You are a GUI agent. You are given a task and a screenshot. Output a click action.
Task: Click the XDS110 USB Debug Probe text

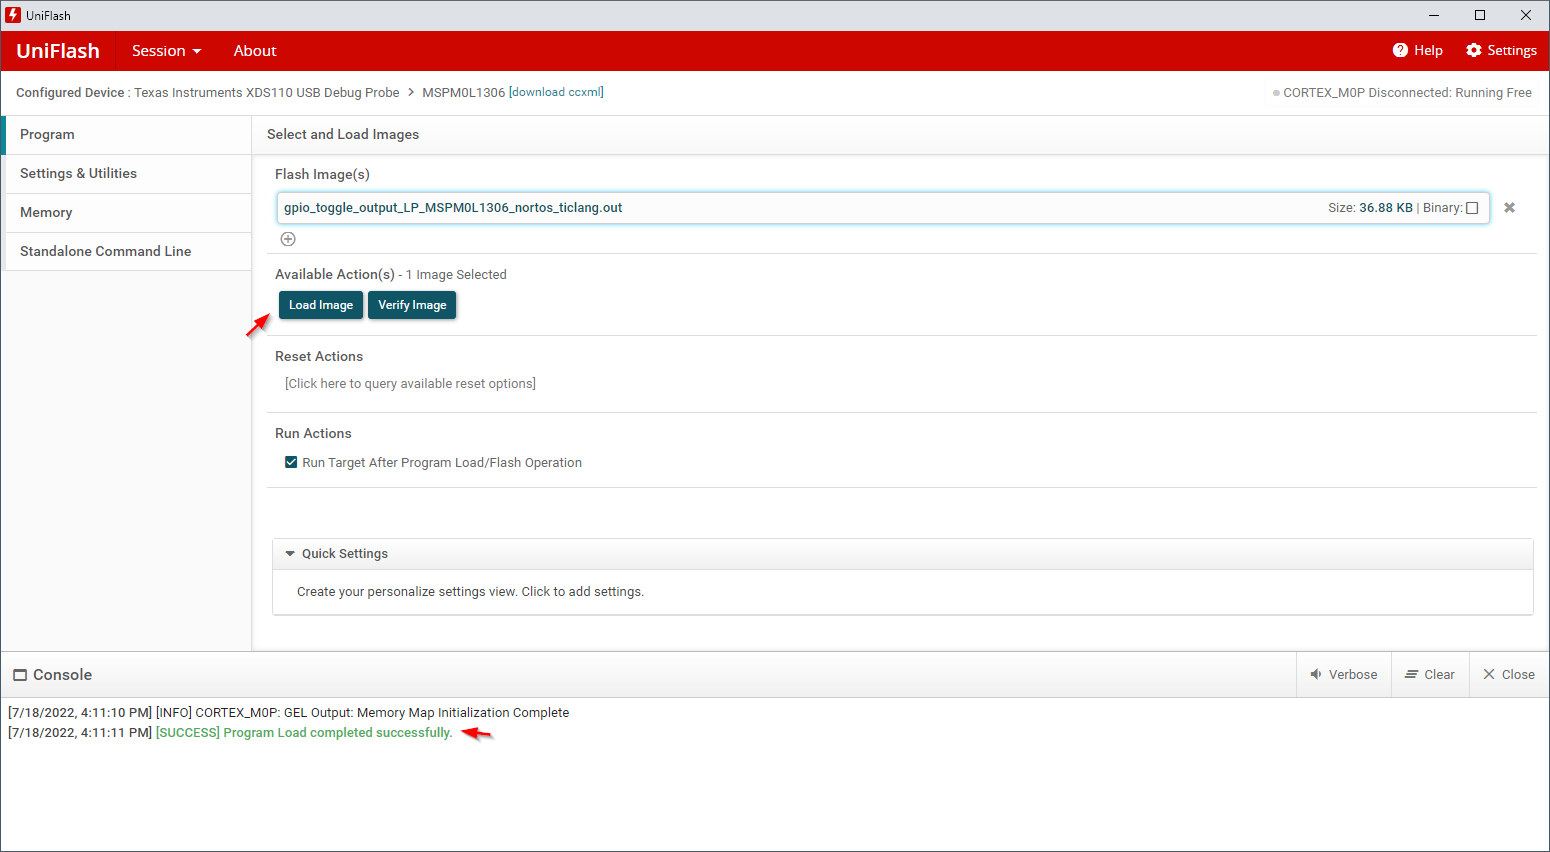tap(266, 92)
